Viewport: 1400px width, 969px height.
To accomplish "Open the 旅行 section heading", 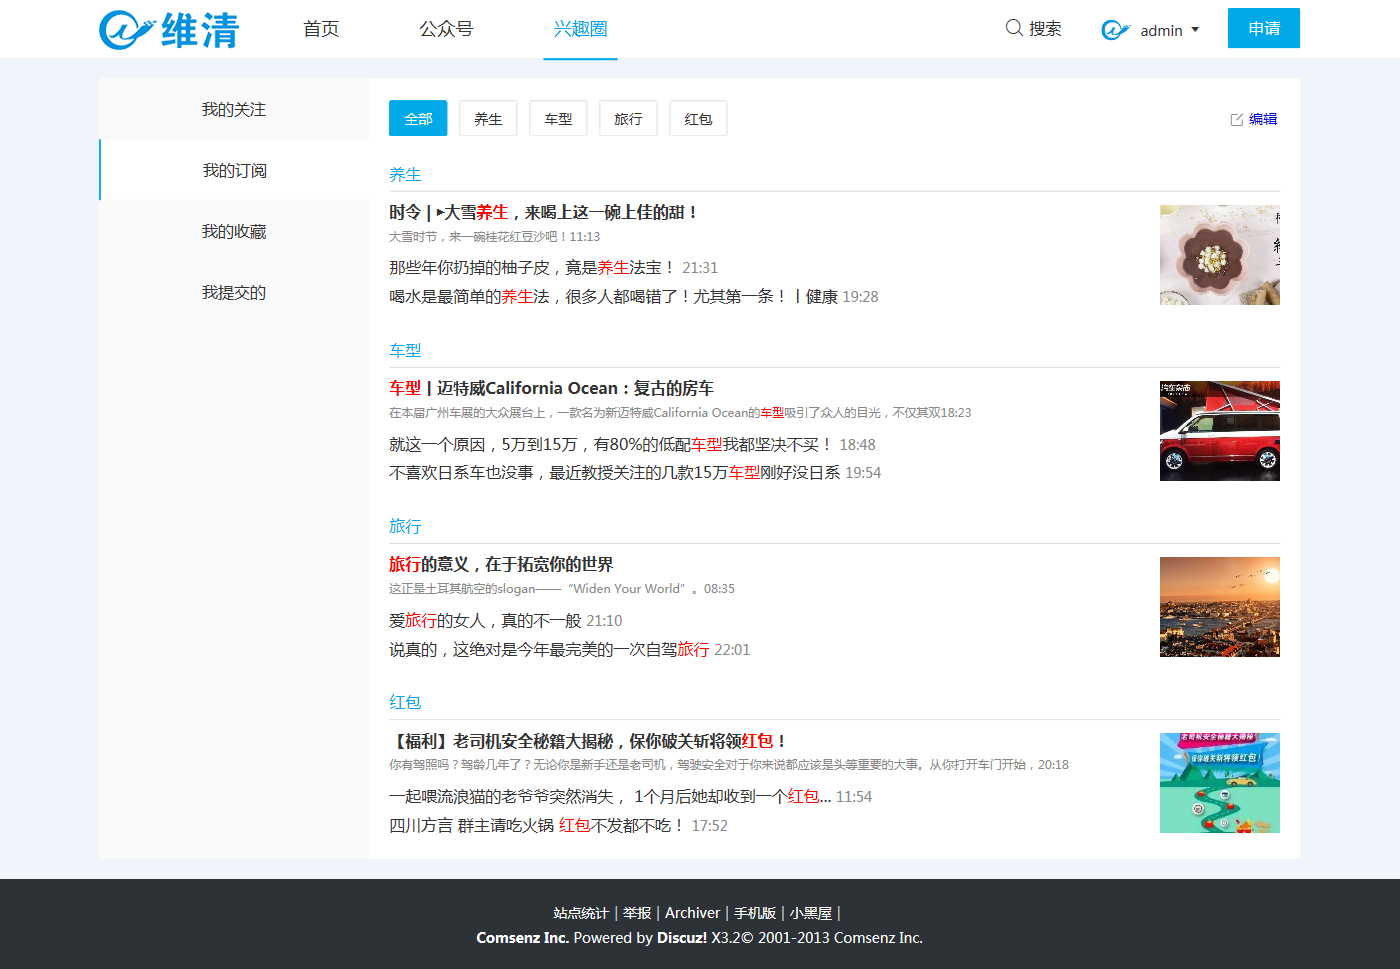I will click(405, 526).
